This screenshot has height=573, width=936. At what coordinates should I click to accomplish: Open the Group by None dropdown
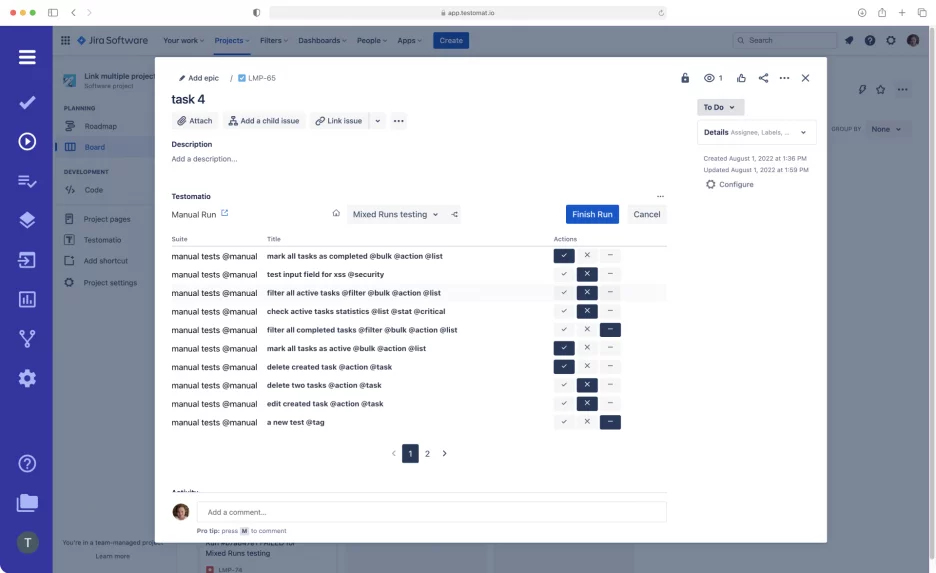(886, 129)
